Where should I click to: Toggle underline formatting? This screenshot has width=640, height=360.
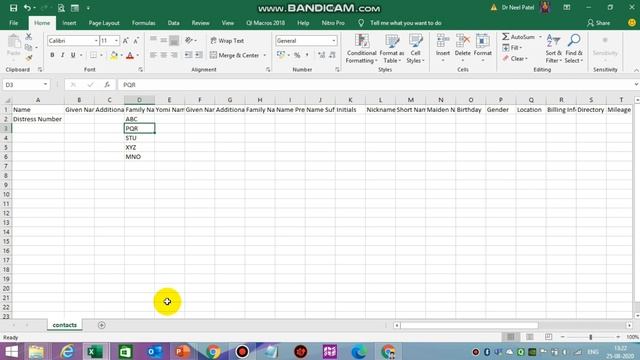(73, 55)
